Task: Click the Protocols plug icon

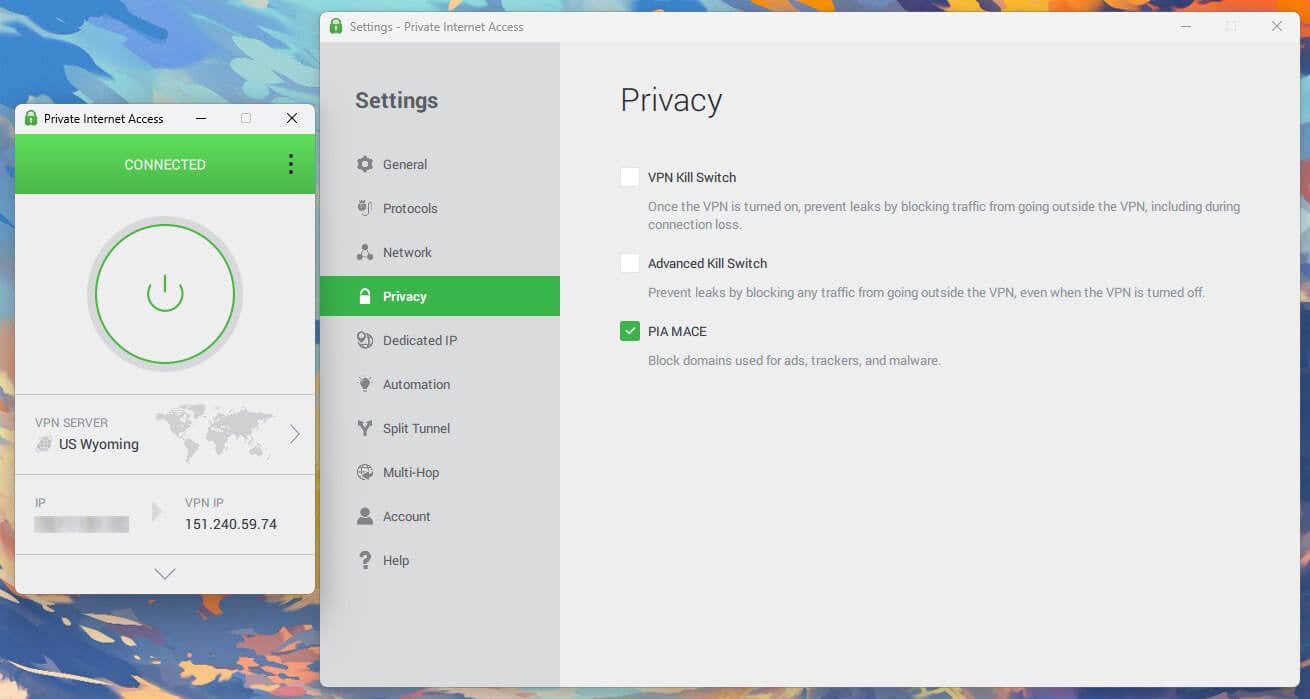Action: click(x=365, y=208)
